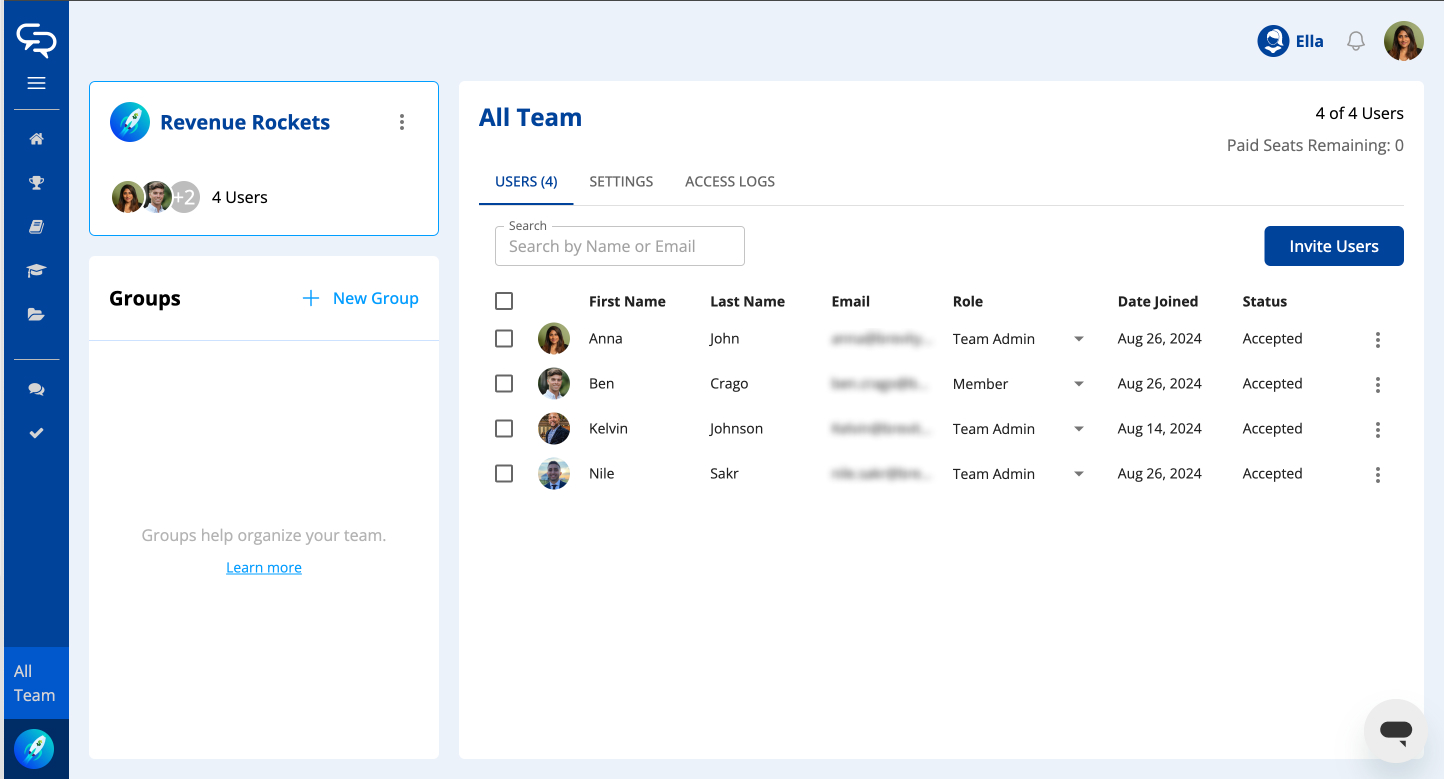Open the home icon in sidebar
This screenshot has width=1444, height=779.
click(36, 139)
